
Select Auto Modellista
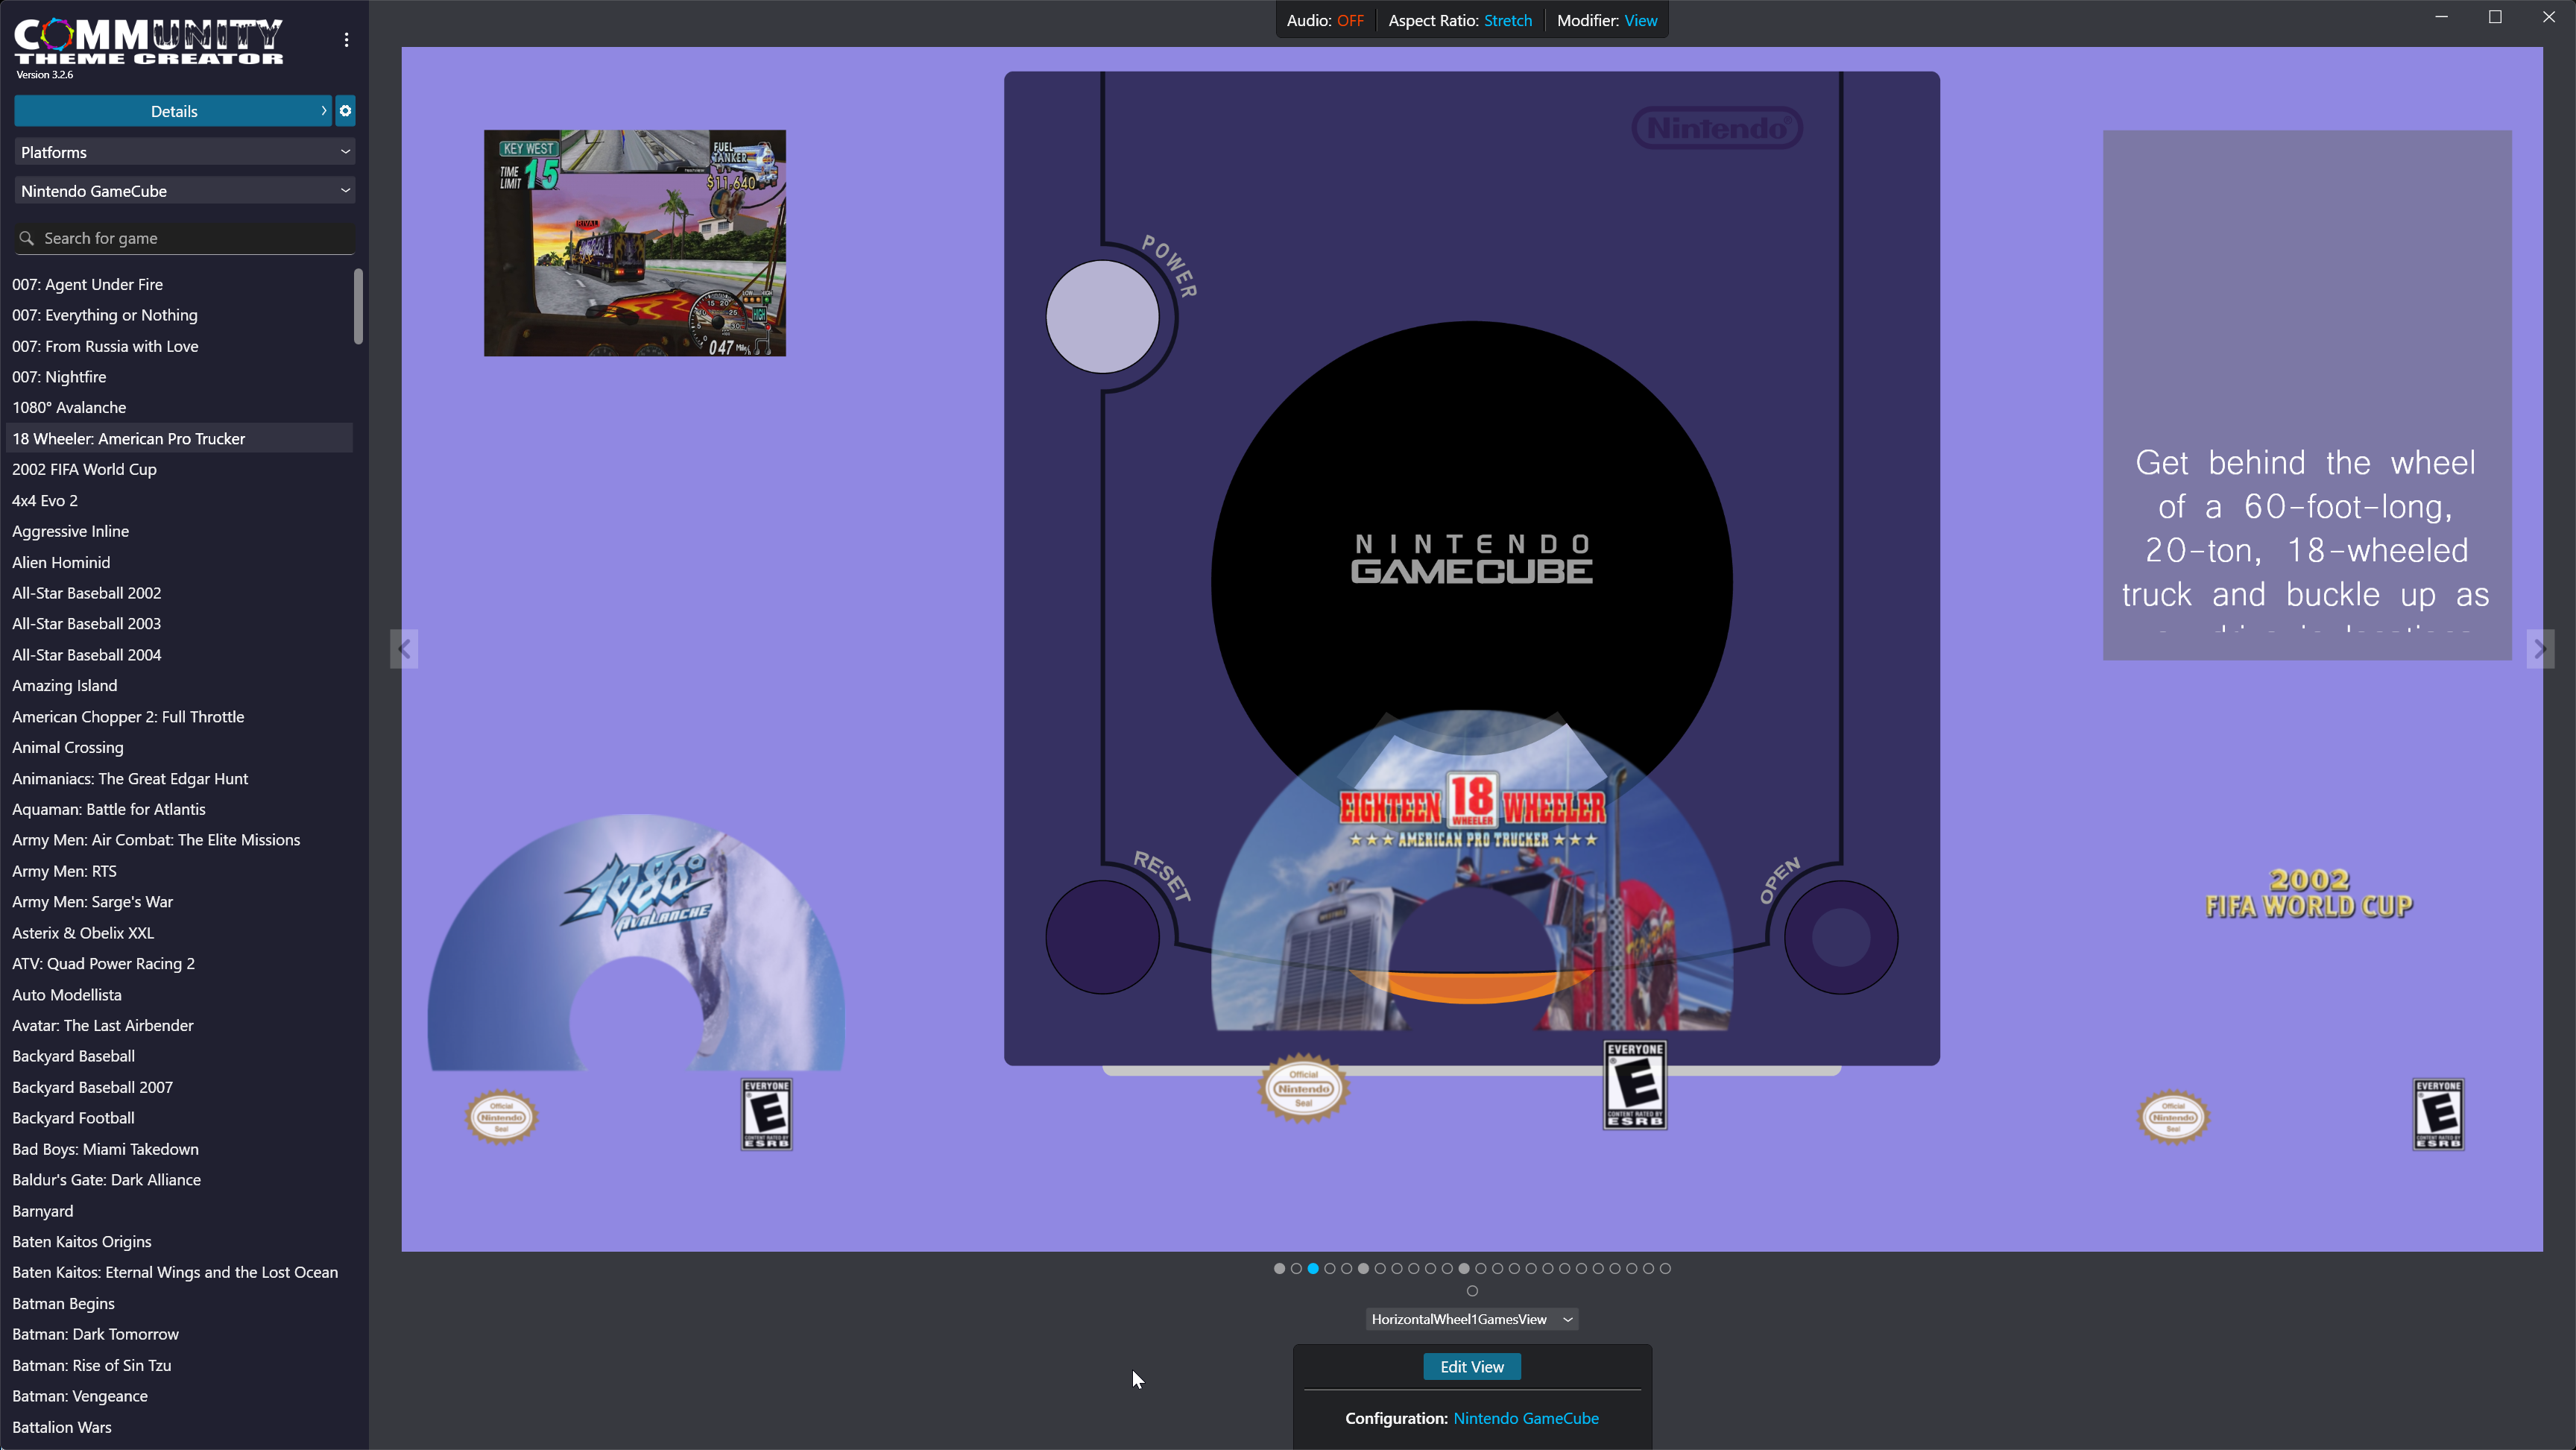(180, 994)
